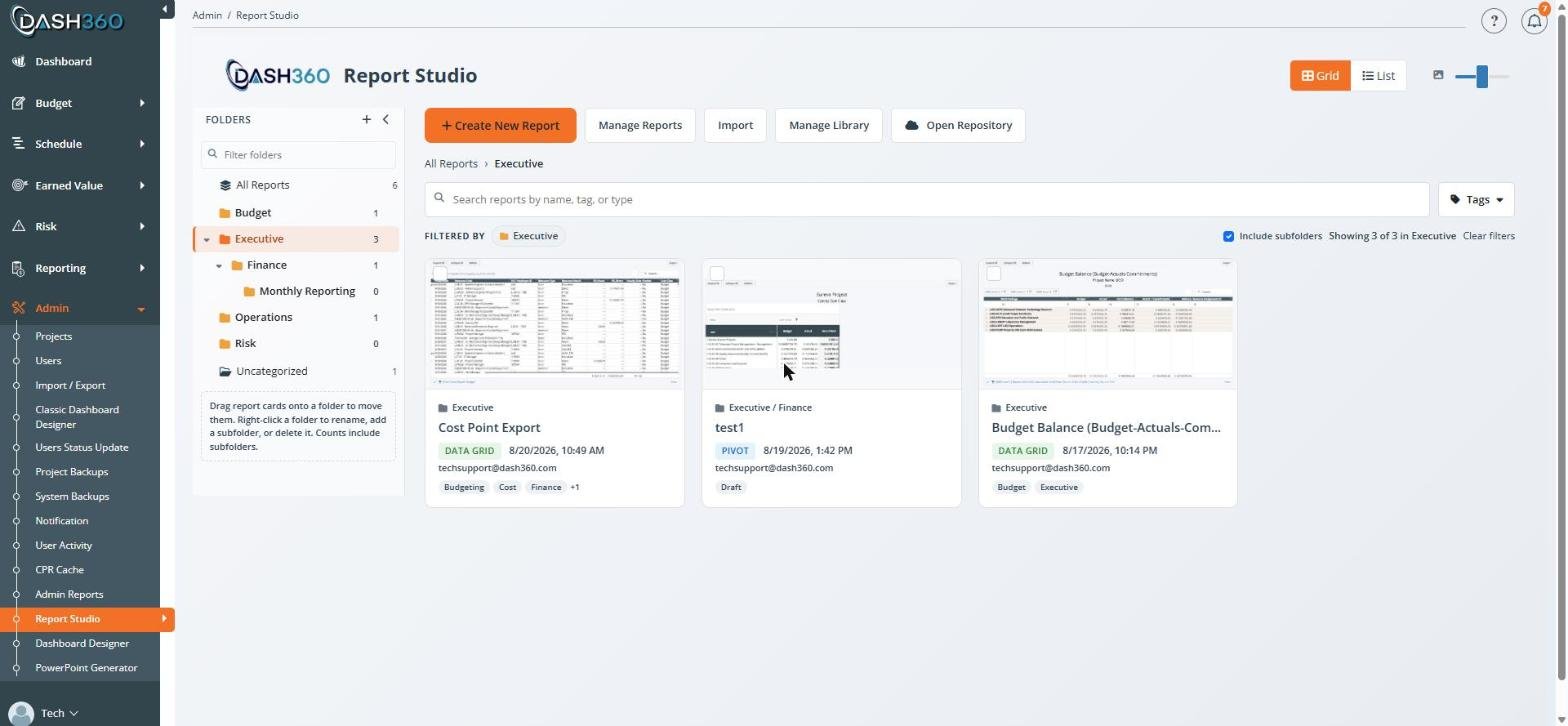Click the All Reports stack icon
The image size is (1568, 726).
(x=225, y=185)
